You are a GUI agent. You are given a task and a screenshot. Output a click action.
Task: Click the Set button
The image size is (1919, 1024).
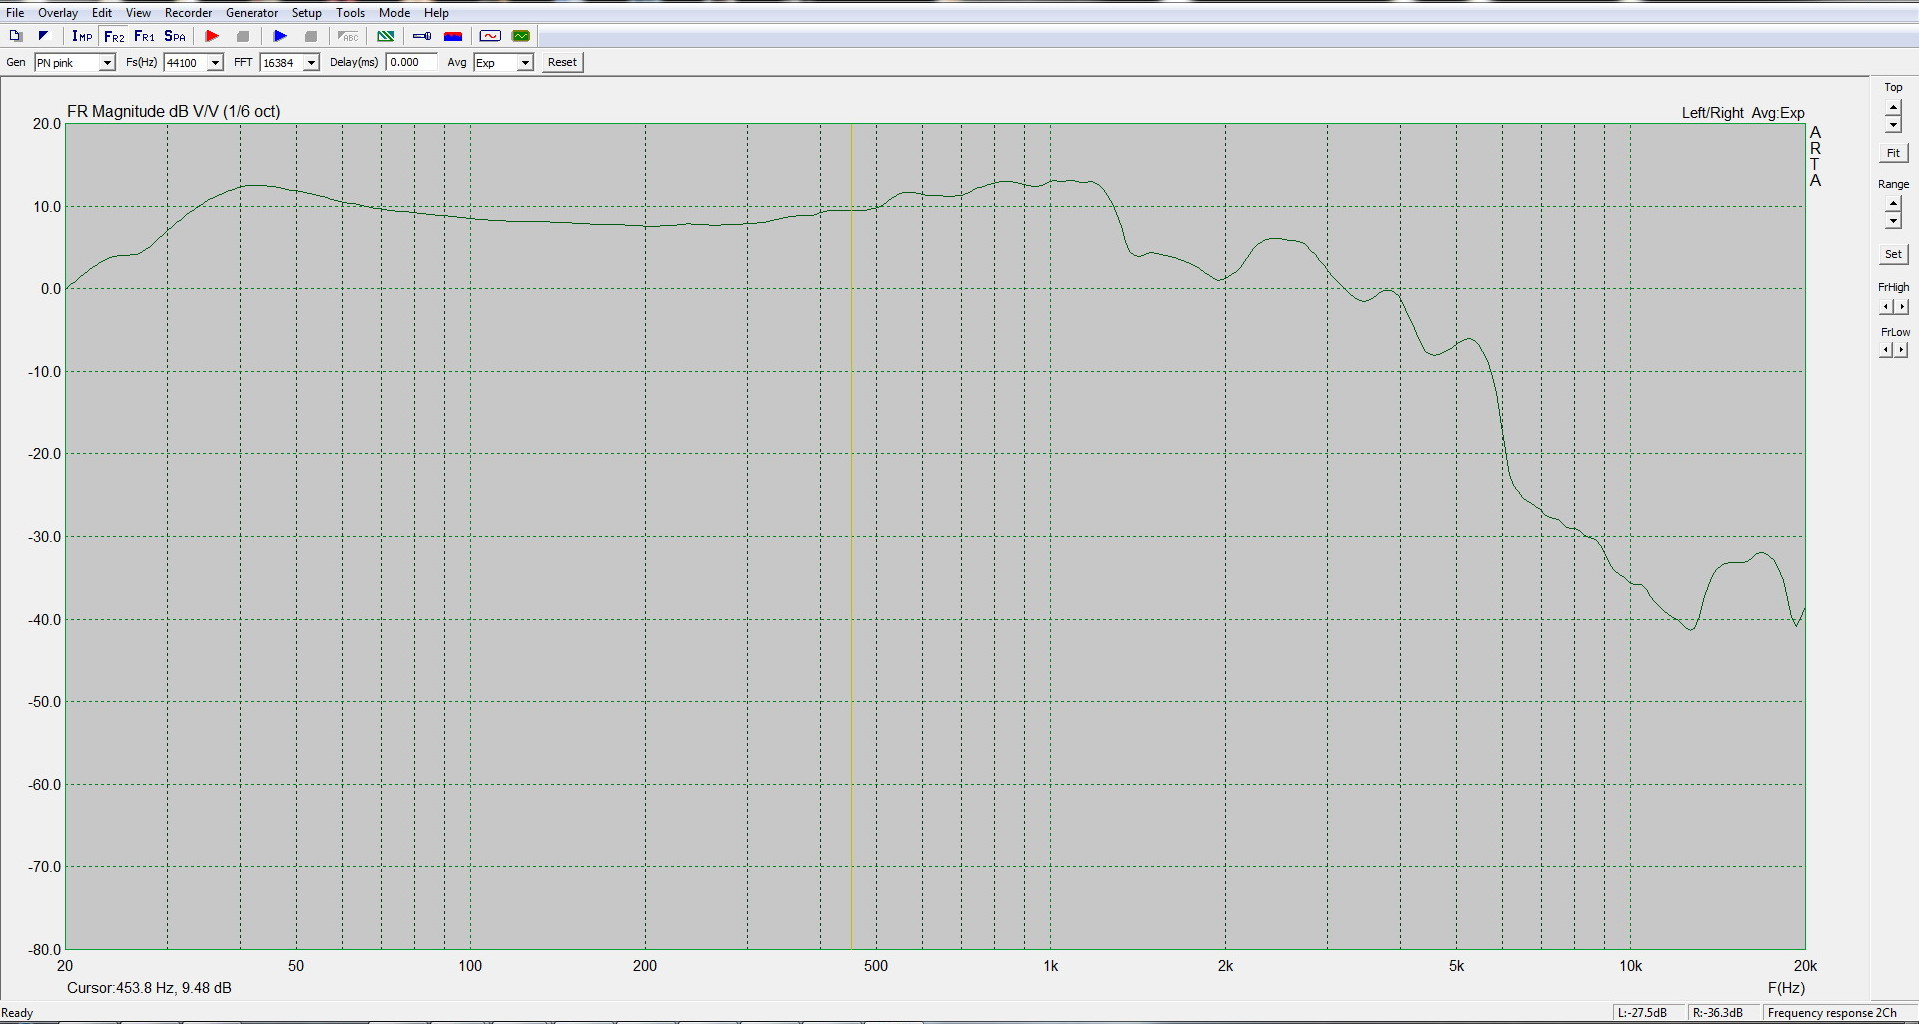pyautogui.click(x=1893, y=254)
